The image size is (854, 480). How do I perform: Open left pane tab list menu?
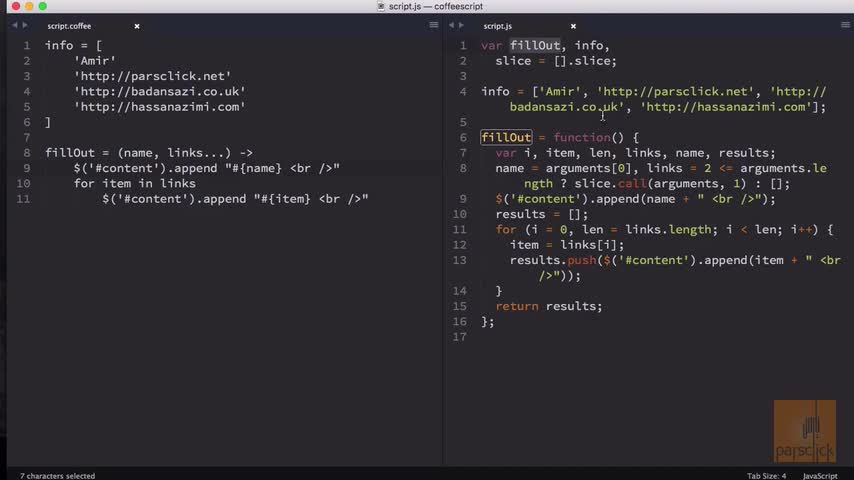[x=434, y=25]
